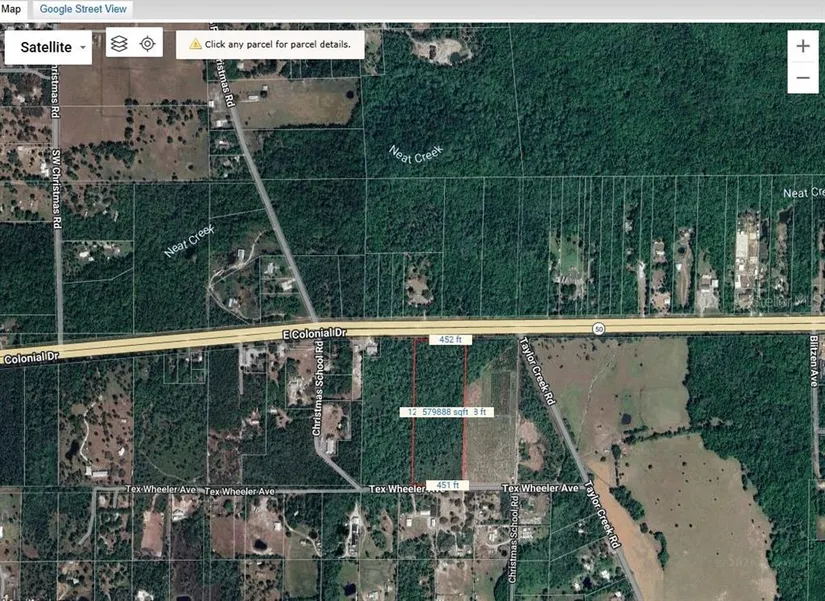The image size is (825, 601).
Task: Click the route 50 highway shield
Action: [598, 328]
